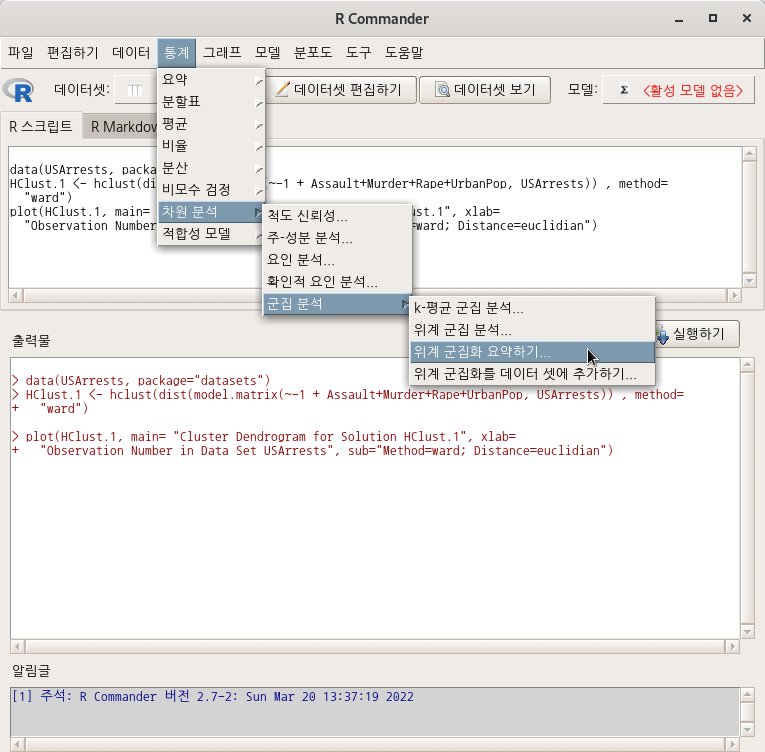This screenshot has height=752, width=765.
Task: Click the sigma icon beside the model label
Action: [624, 90]
